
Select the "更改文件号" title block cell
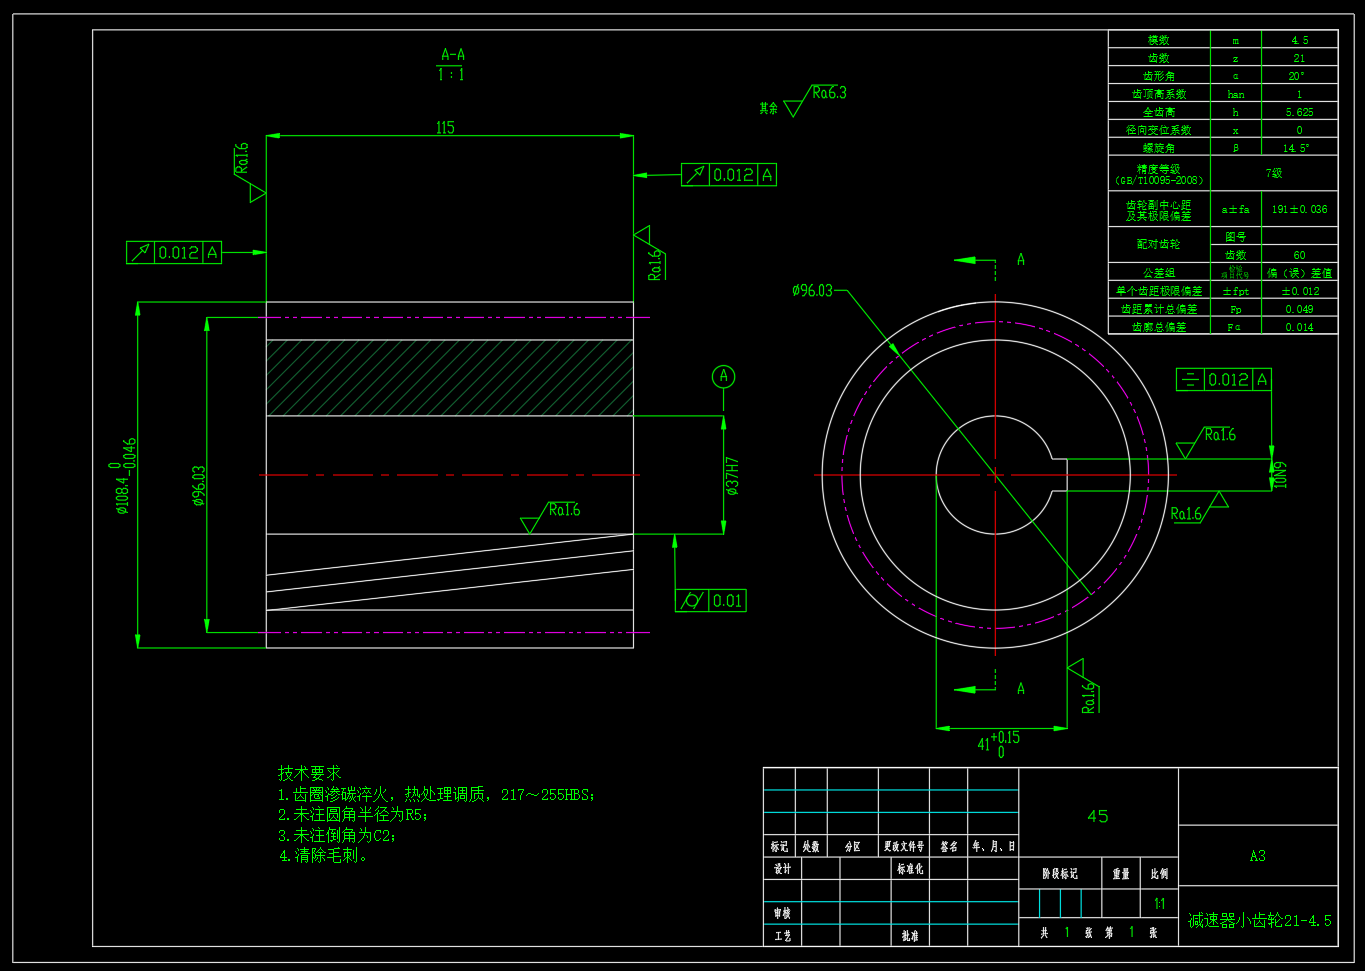(903, 847)
